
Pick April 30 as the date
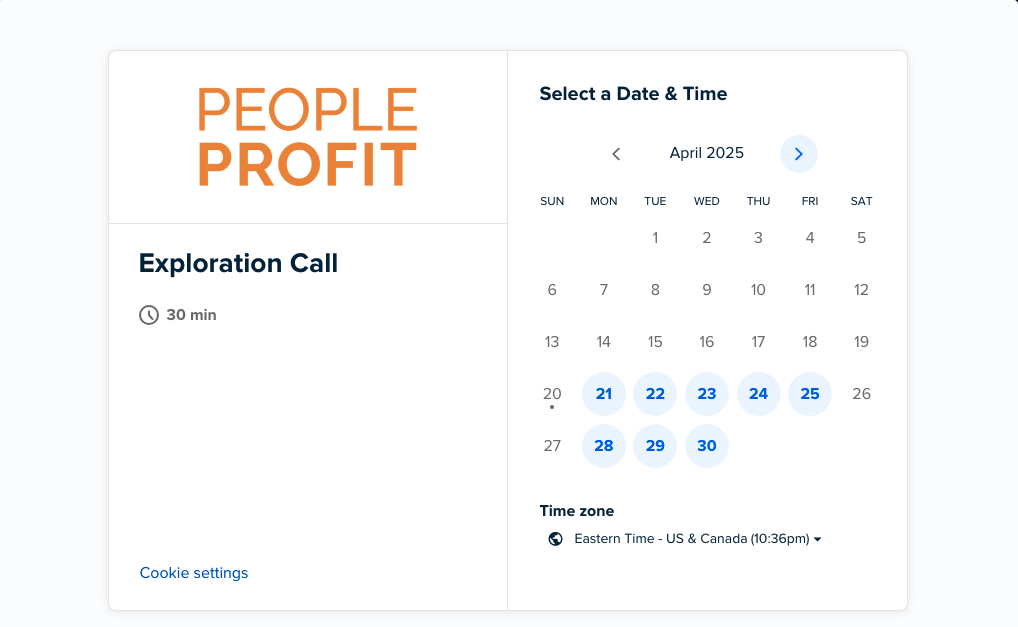(707, 446)
